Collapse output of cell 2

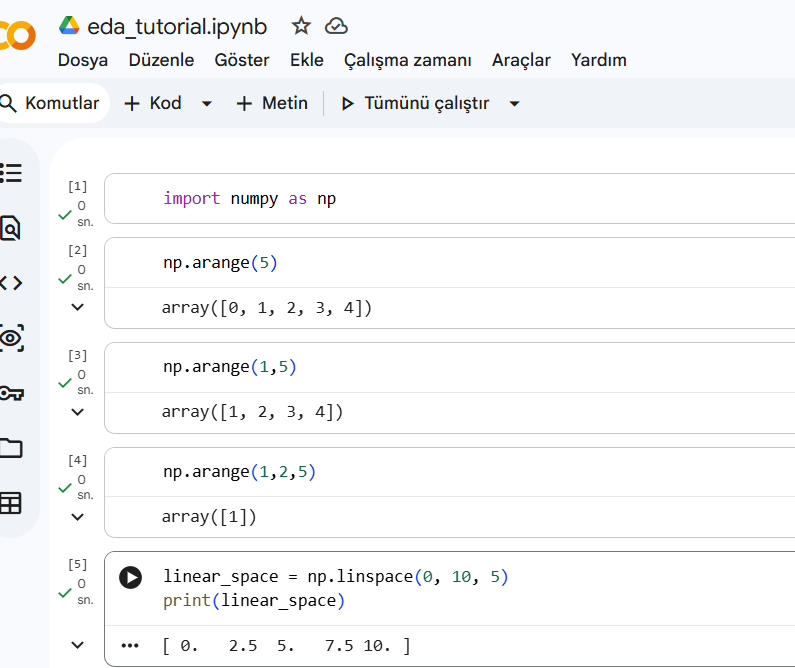click(x=78, y=307)
